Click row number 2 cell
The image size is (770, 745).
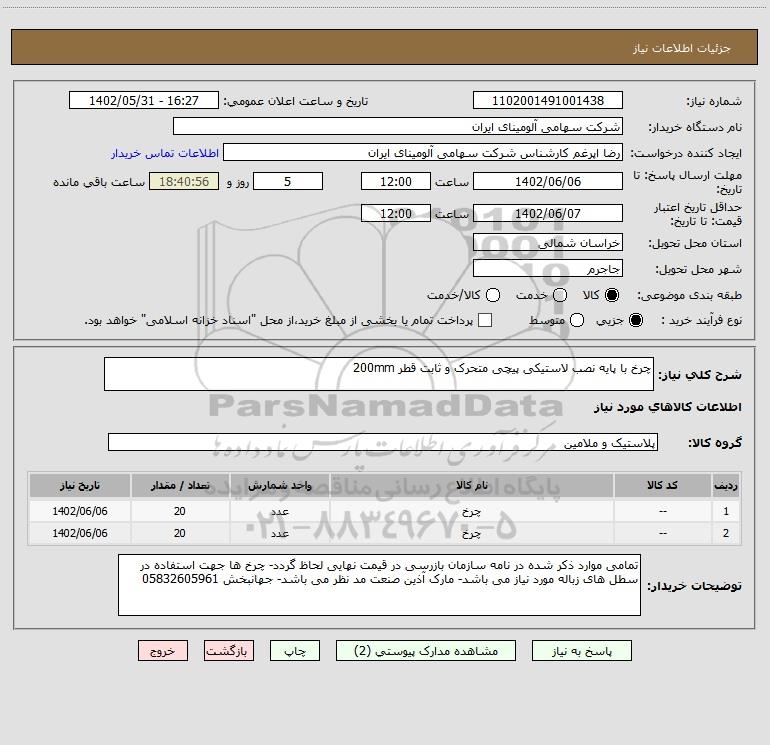(726, 533)
